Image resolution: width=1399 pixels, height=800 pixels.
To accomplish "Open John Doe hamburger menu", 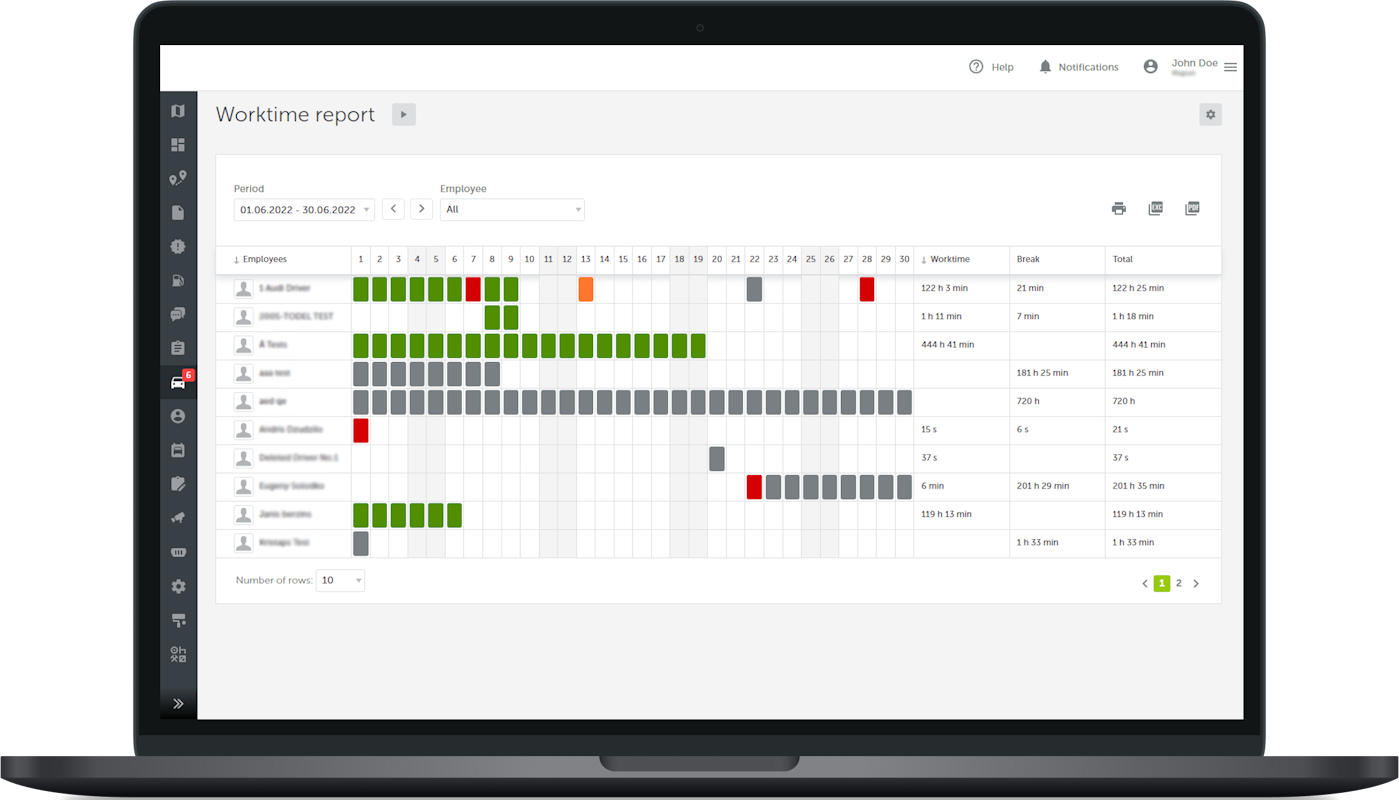I will point(1230,67).
